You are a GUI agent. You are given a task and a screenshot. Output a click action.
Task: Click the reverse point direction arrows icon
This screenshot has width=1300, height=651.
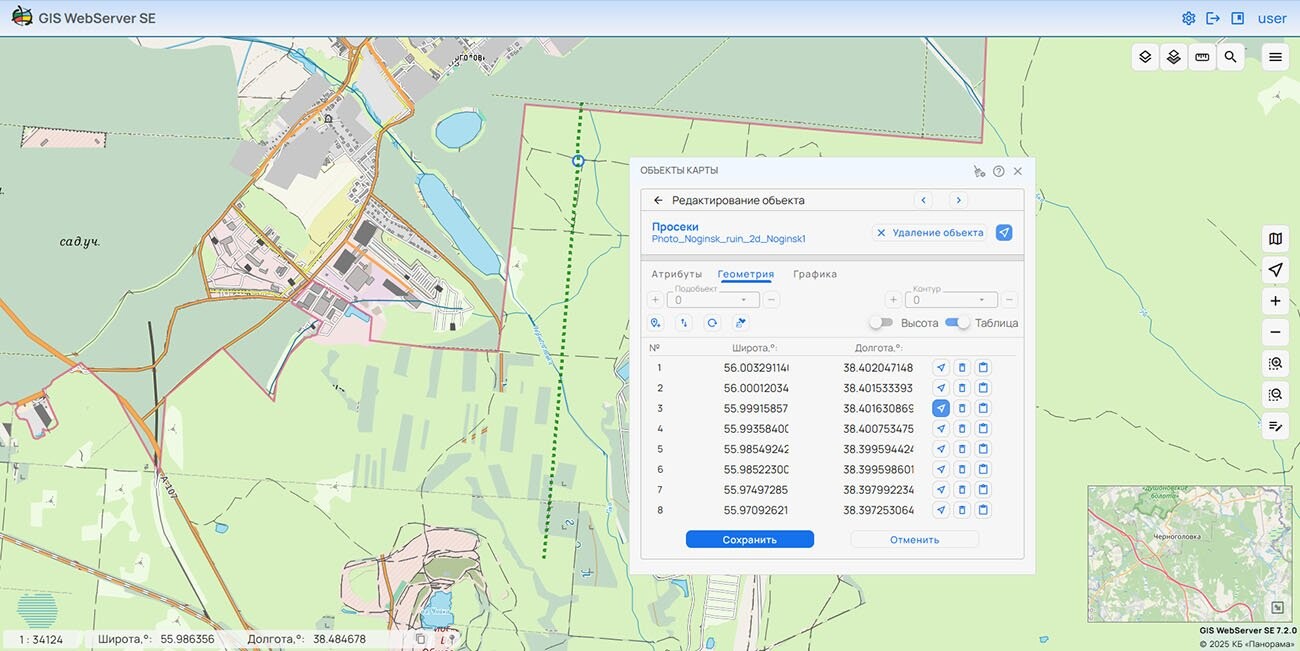coord(684,323)
